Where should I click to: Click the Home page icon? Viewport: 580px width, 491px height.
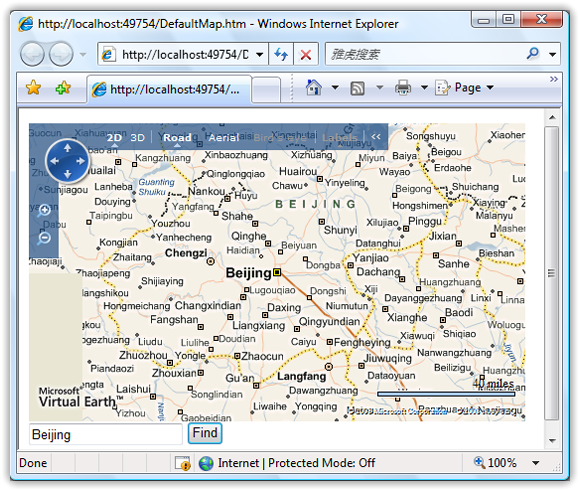[313, 88]
